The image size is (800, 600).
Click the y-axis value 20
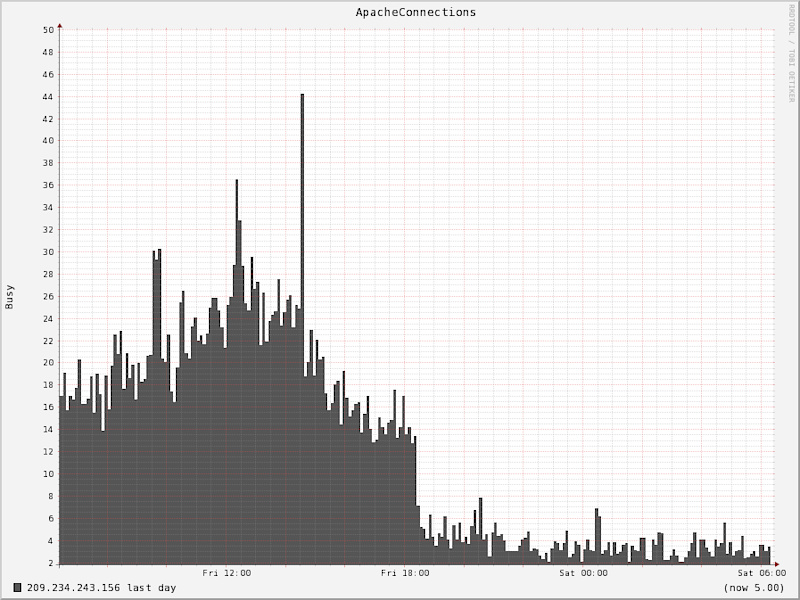tap(48, 363)
